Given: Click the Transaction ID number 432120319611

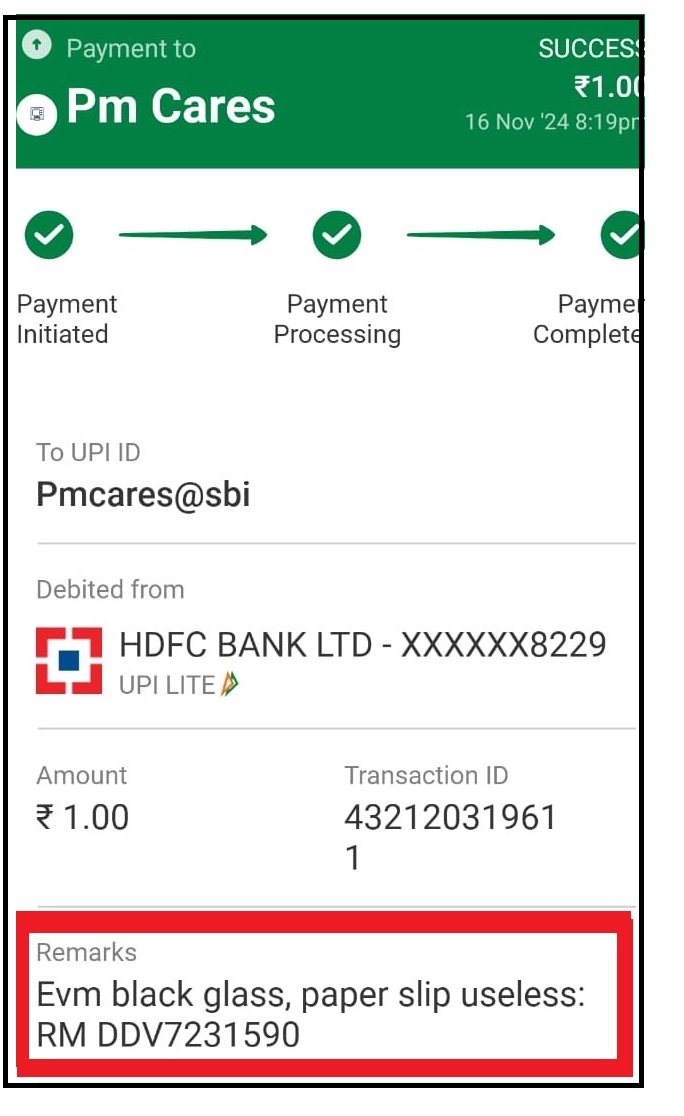Looking at the screenshot, I should pyautogui.click(x=450, y=836).
